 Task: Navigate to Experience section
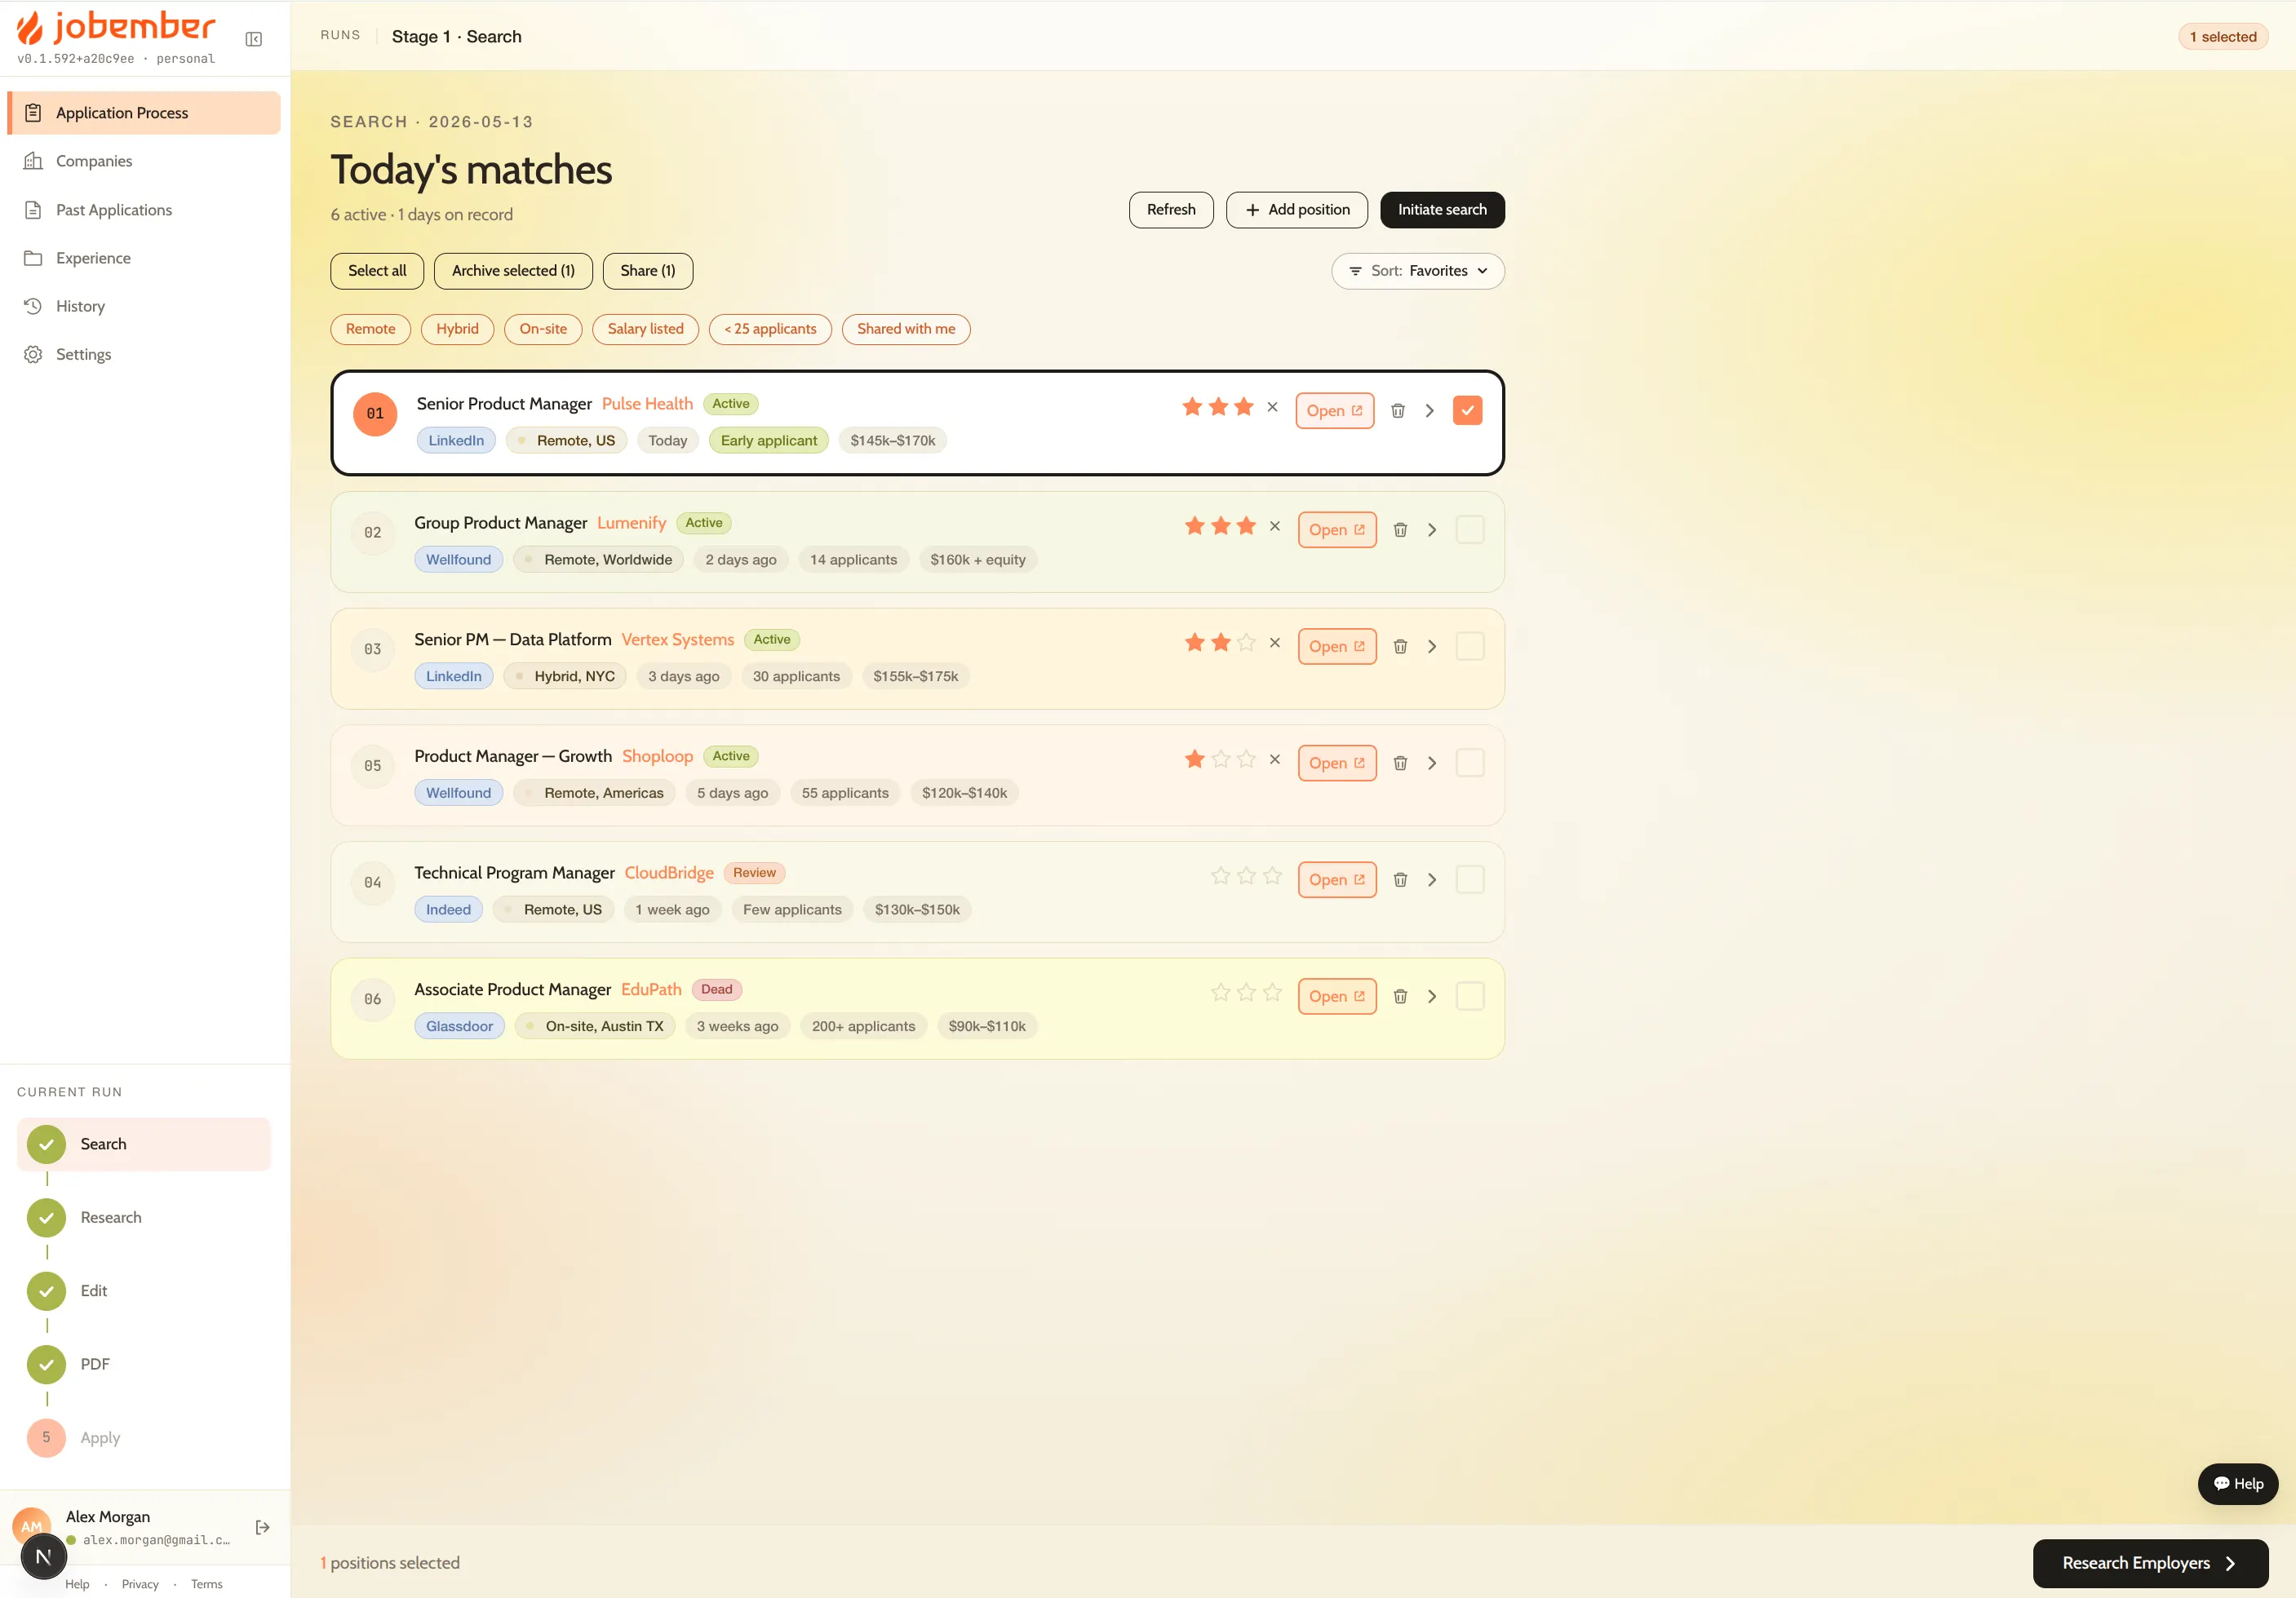point(144,258)
